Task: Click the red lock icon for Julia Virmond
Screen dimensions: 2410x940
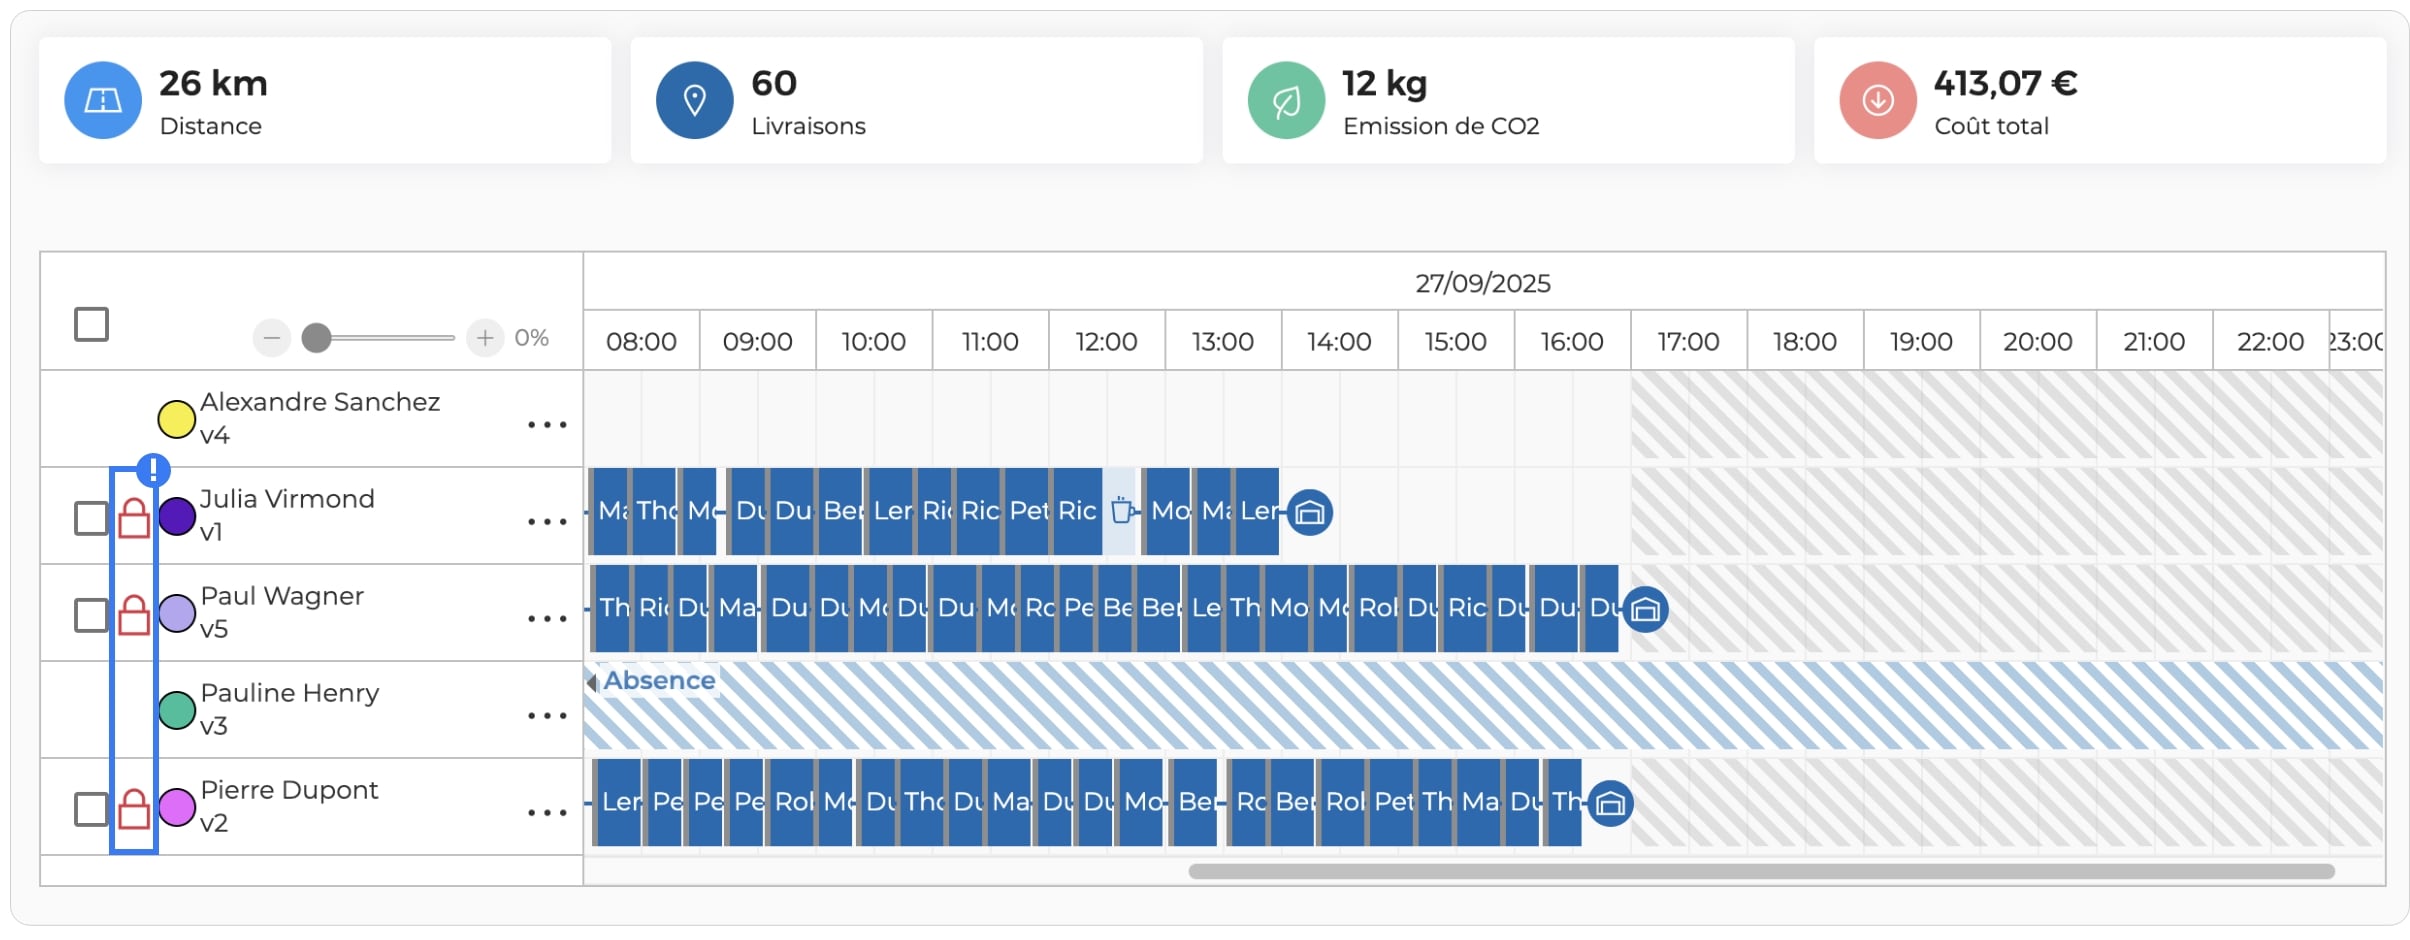Action: click(x=134, y=517)
